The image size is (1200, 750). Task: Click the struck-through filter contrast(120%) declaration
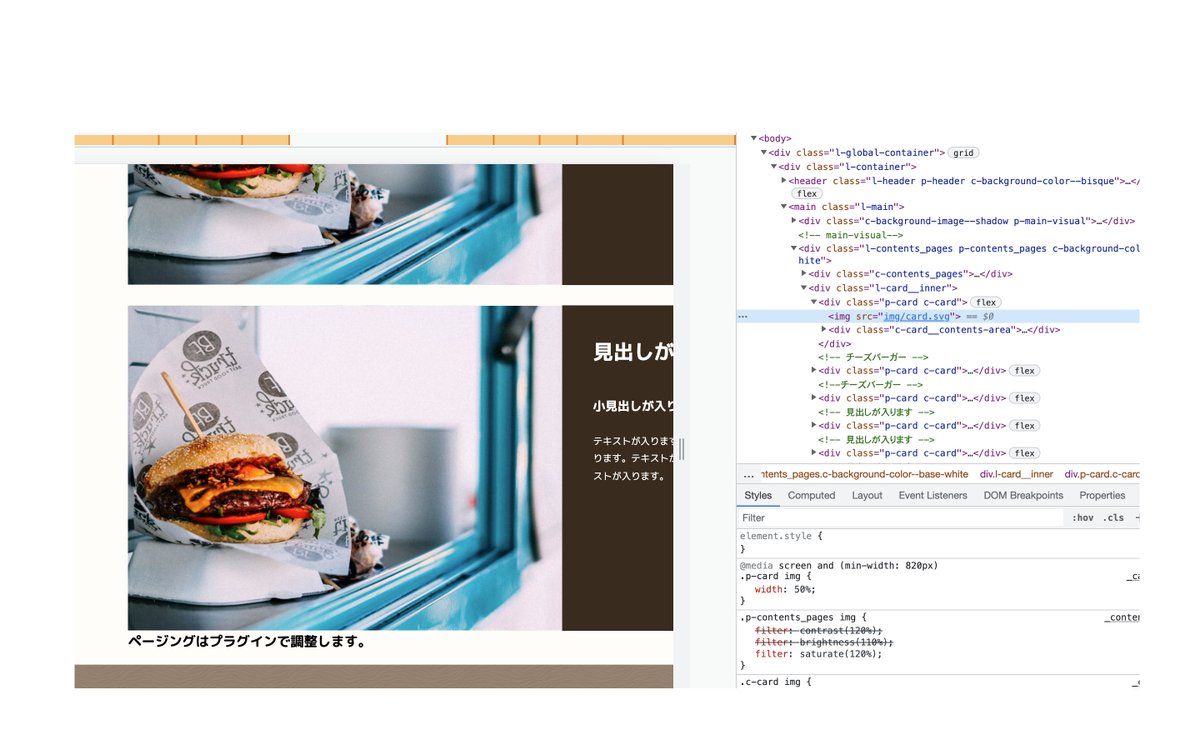click(819, 630)
